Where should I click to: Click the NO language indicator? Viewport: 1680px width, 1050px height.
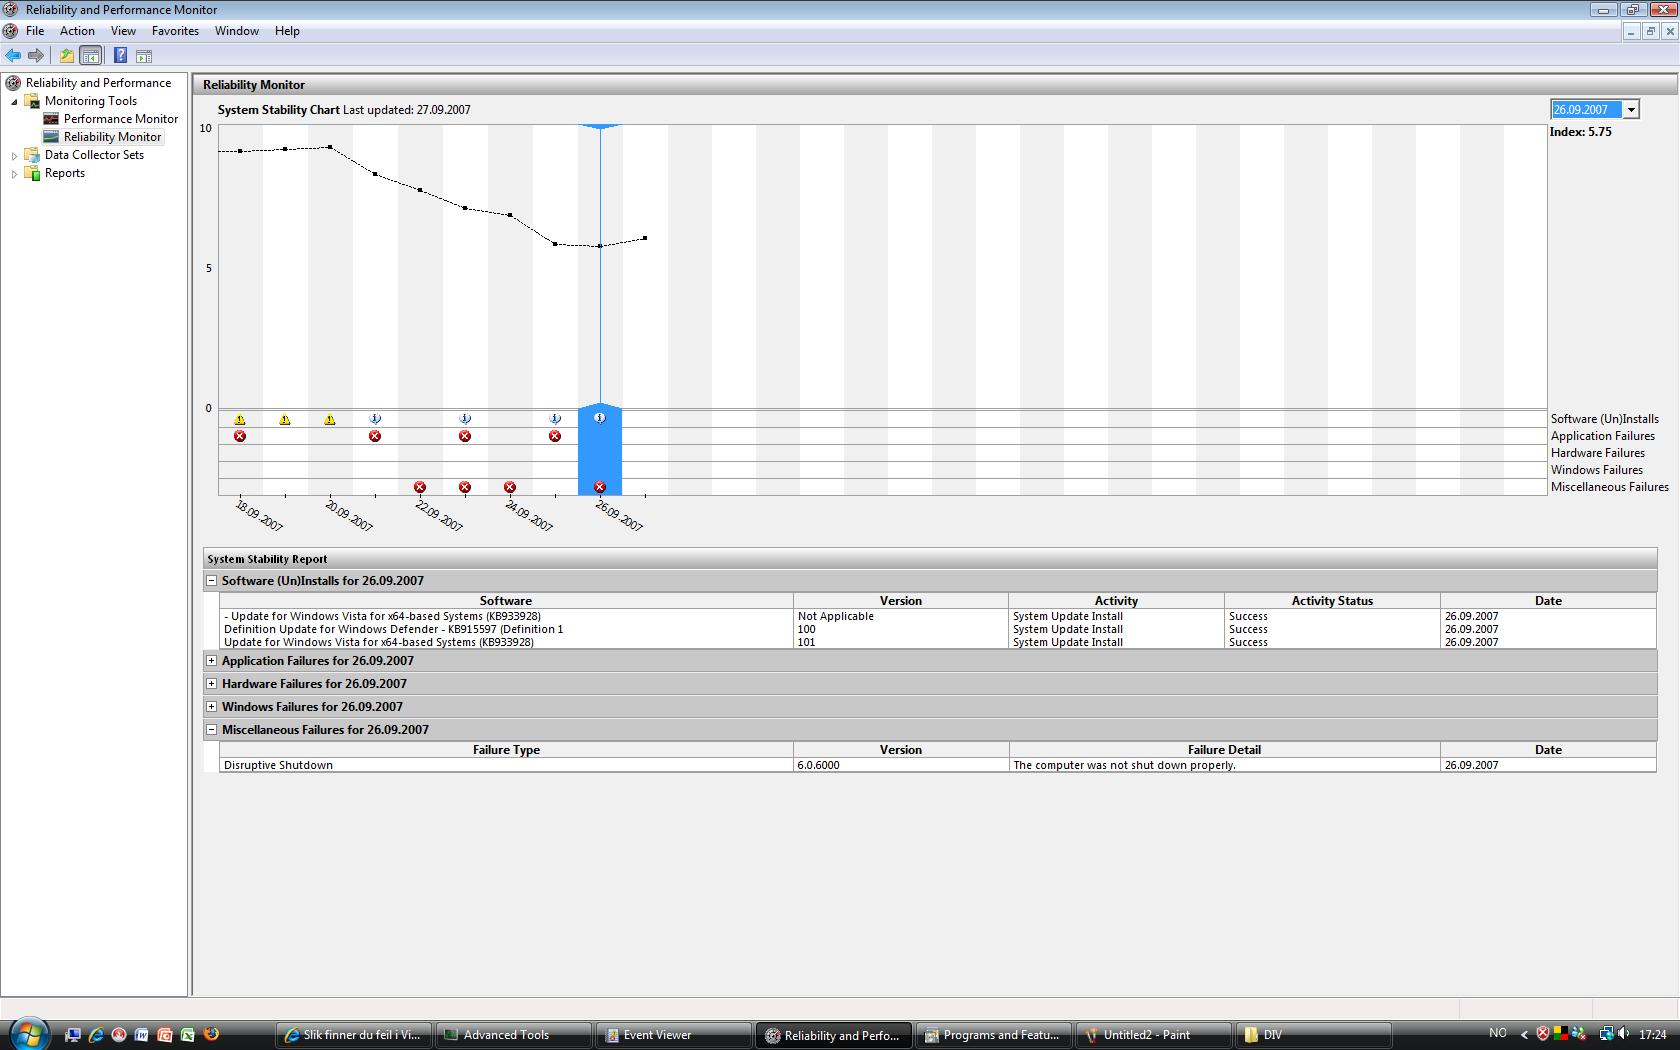[x=1497, y=1033]
